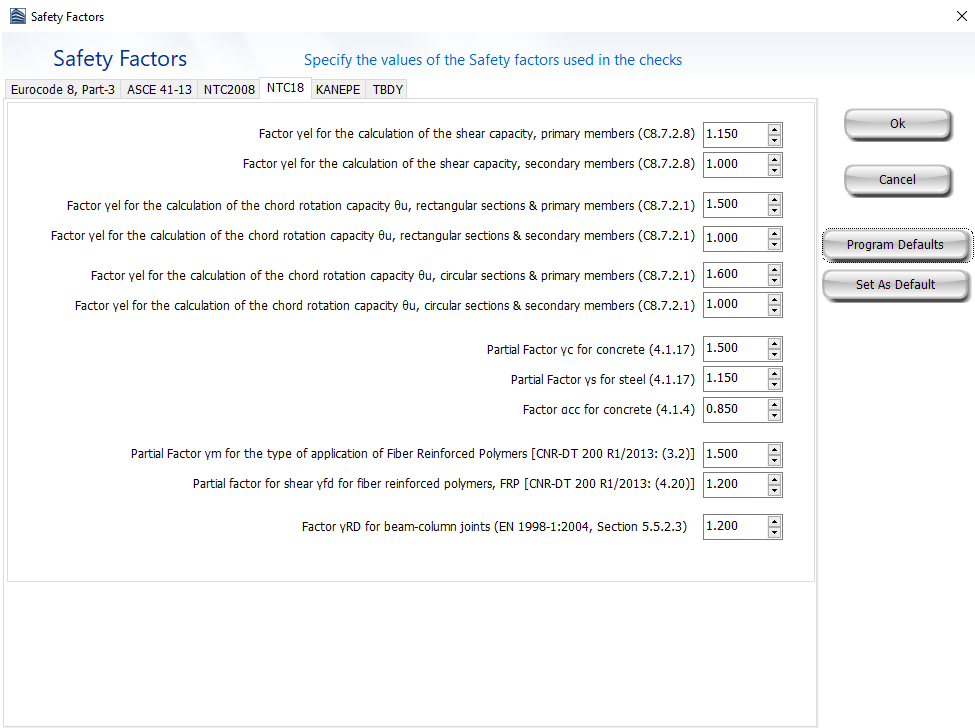The image size is (975, 728).
Task: Increase shear capacity primary members factor
Action: pos(774,129)
